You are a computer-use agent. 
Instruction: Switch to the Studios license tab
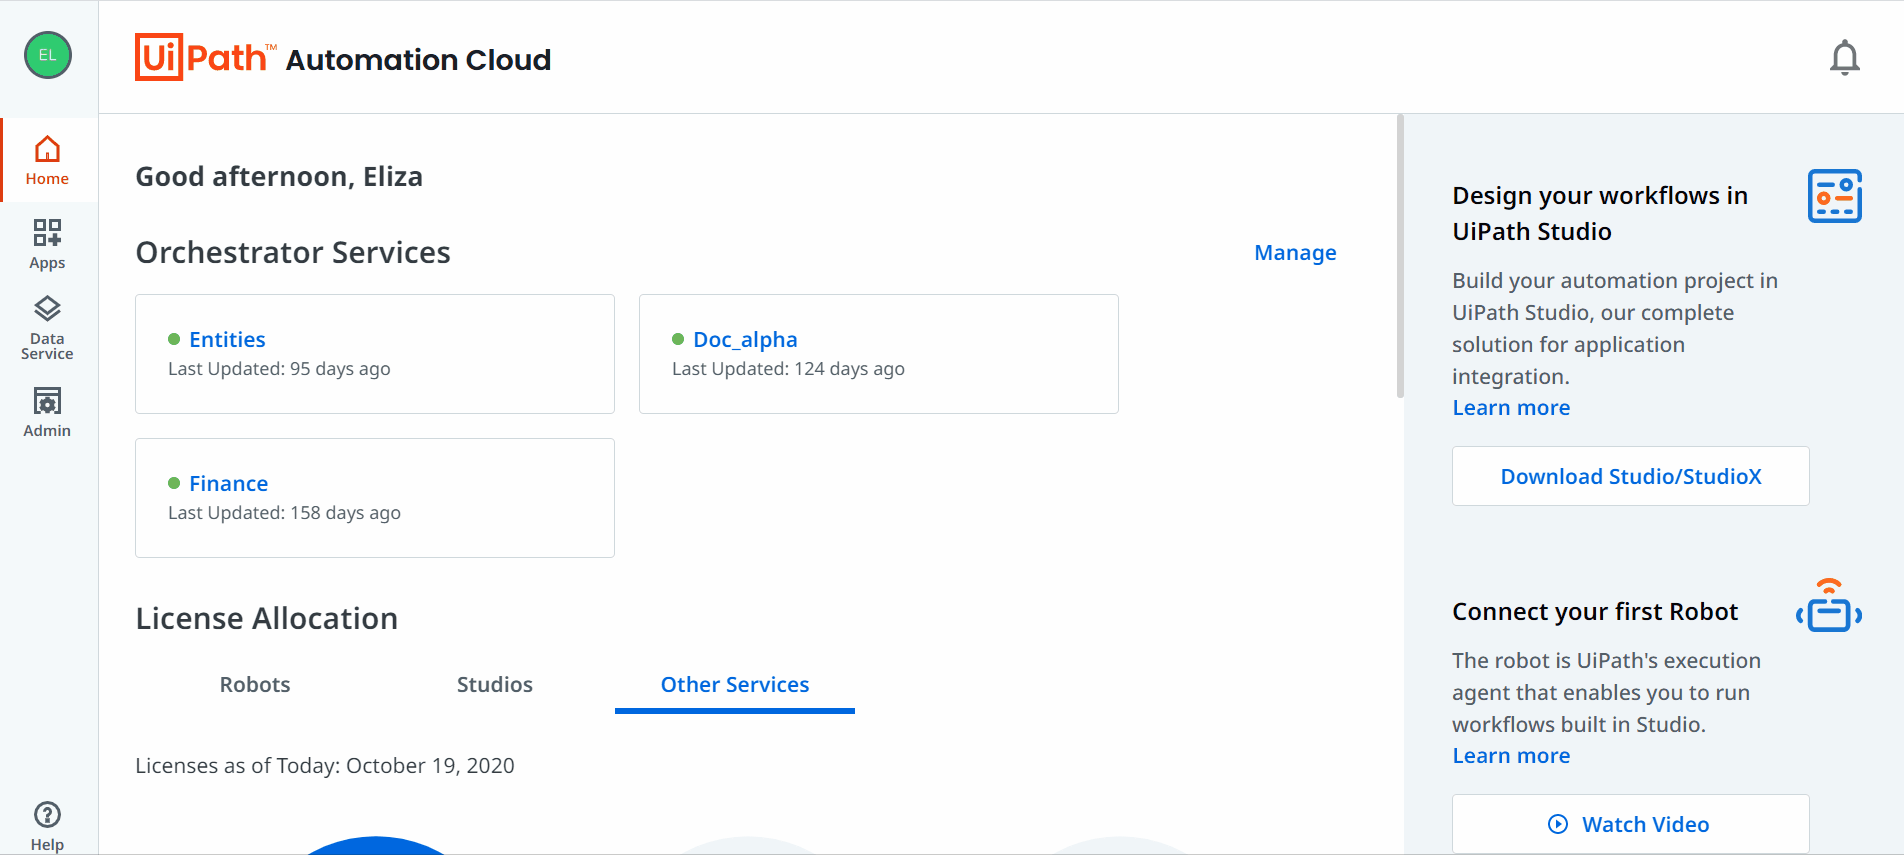(495, 685)
